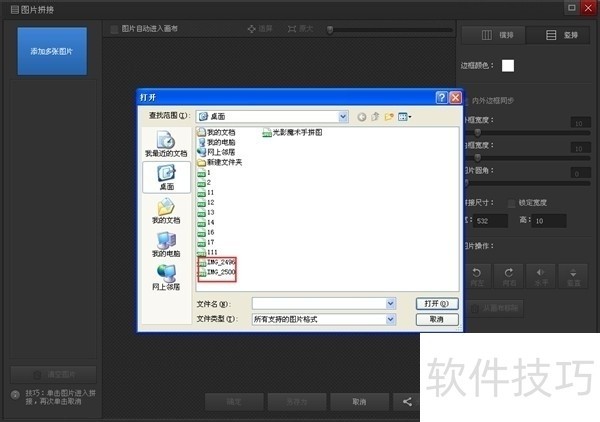
Task: Select image file named 17
Action: coord(206,242)
